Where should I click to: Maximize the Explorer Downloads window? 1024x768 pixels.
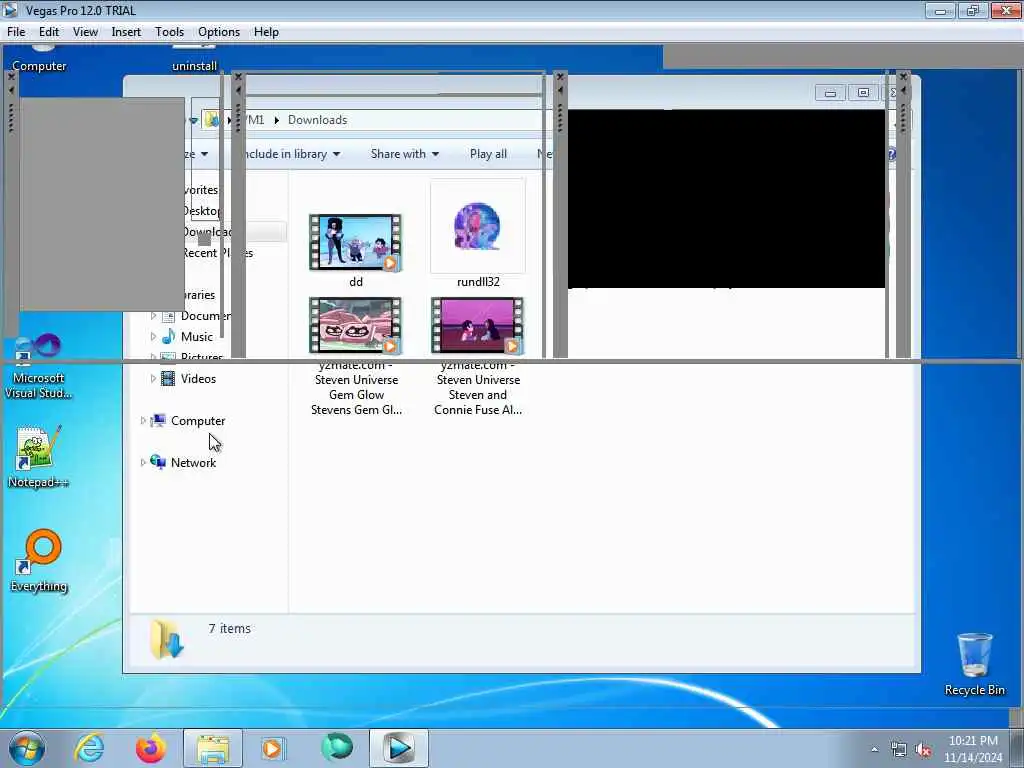(x=863, y=93)
